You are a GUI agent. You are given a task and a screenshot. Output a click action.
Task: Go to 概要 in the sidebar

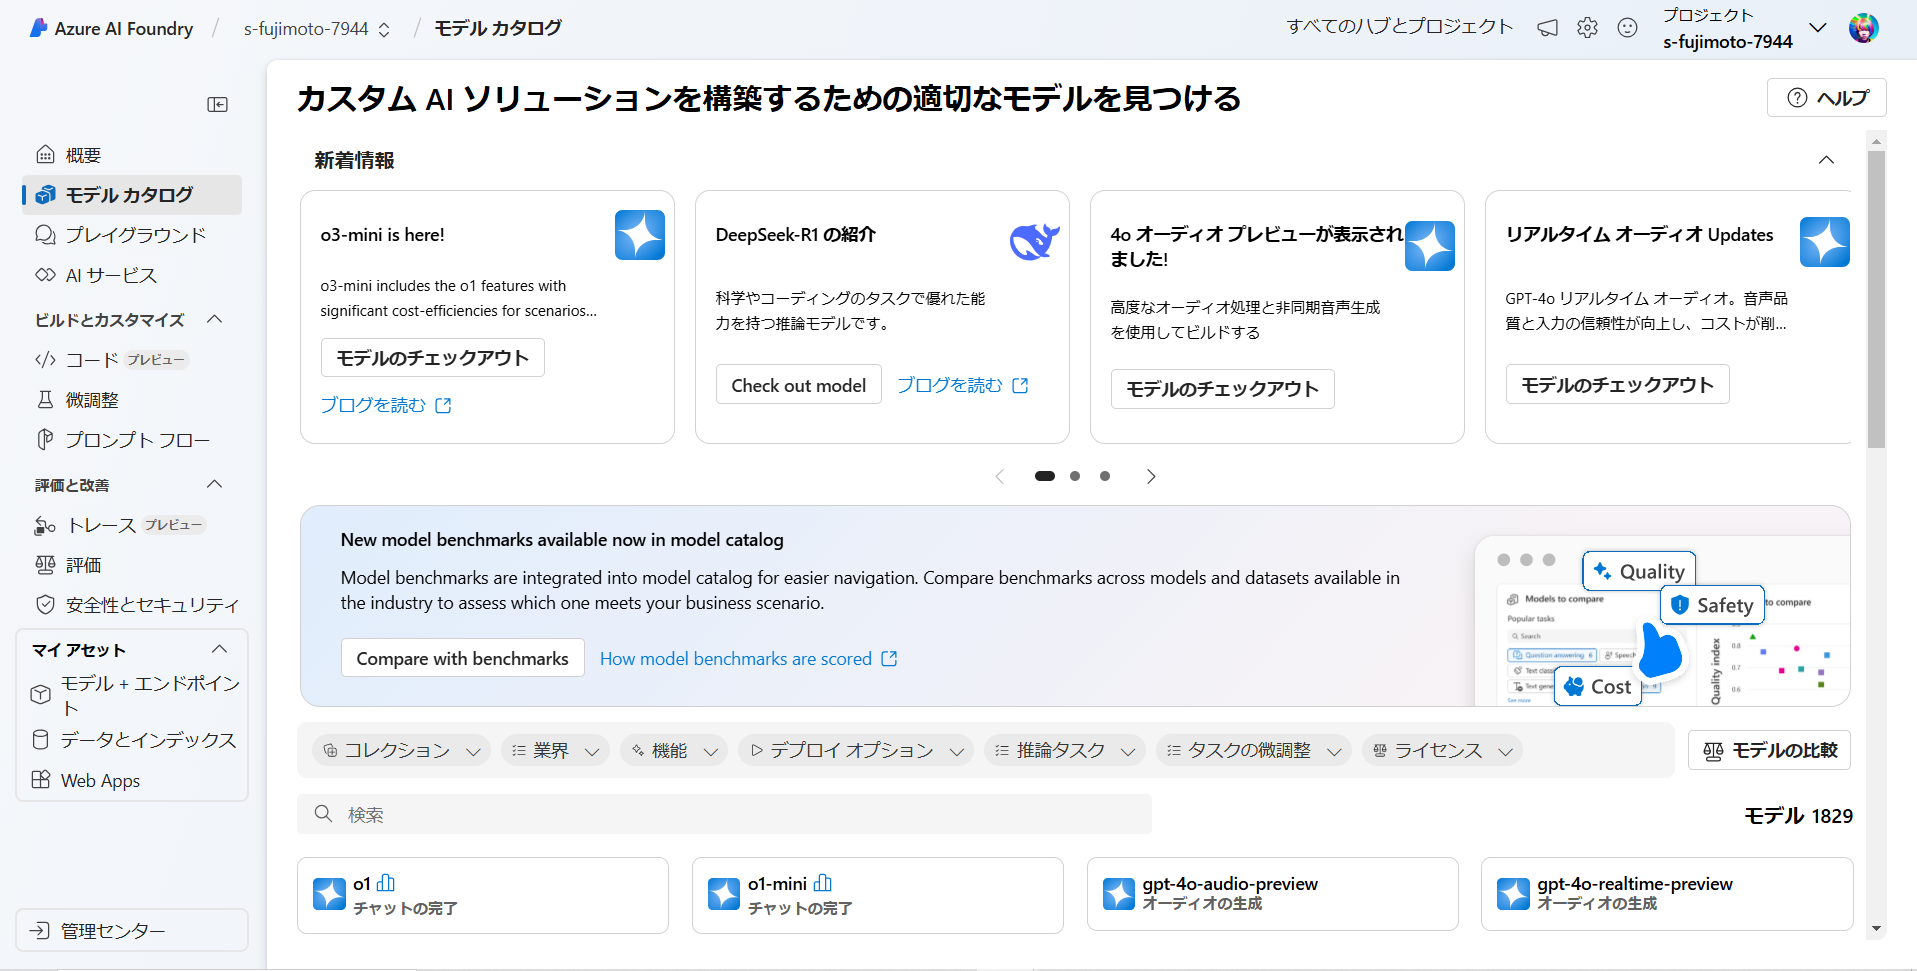point(132,155)
